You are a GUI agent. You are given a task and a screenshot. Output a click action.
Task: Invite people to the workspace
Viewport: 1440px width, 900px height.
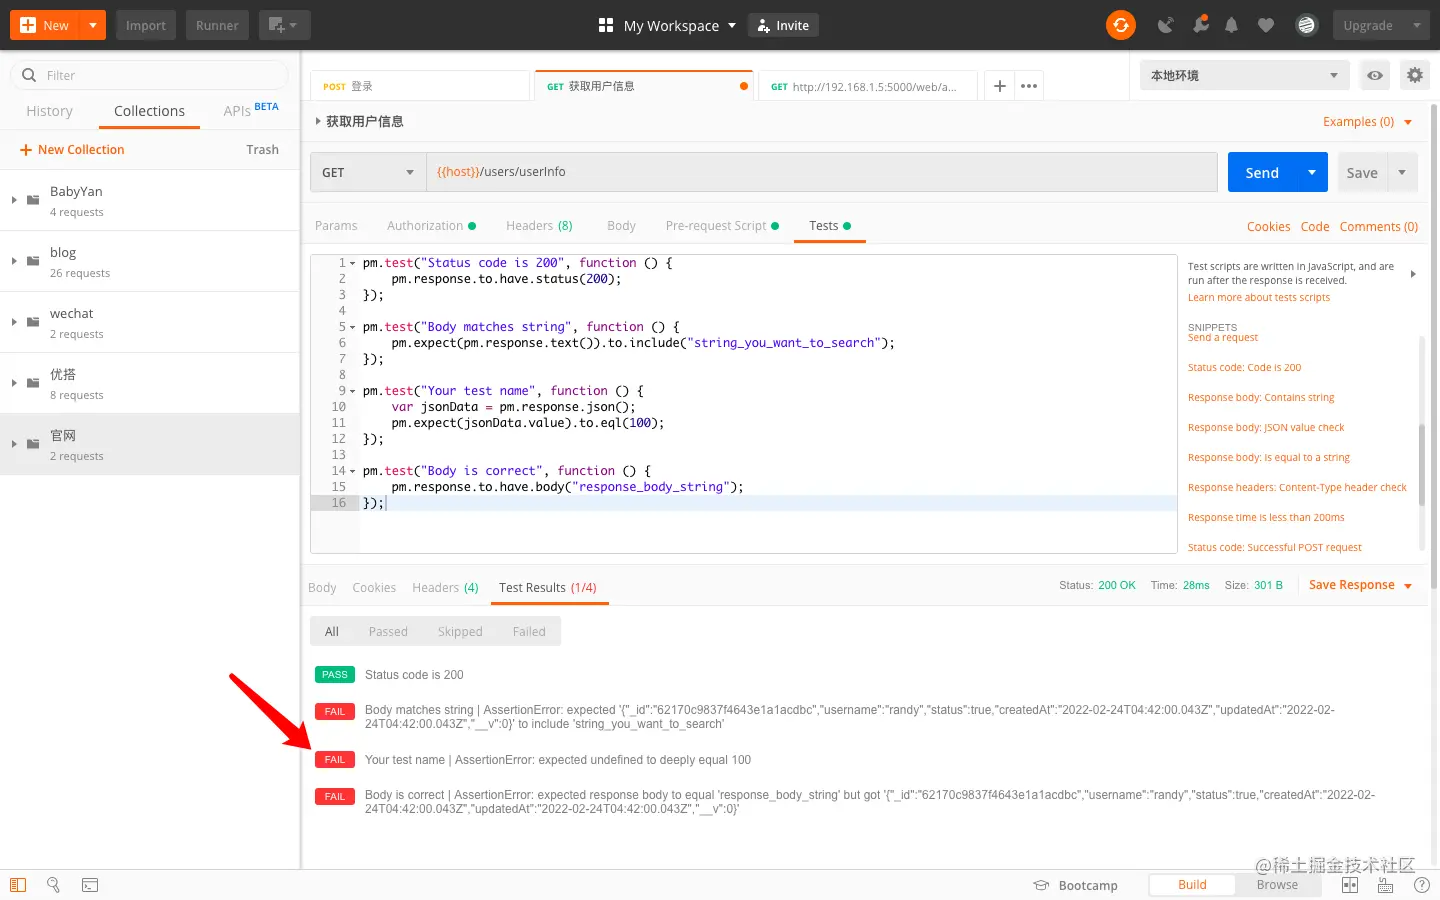[x=783, y=25]
